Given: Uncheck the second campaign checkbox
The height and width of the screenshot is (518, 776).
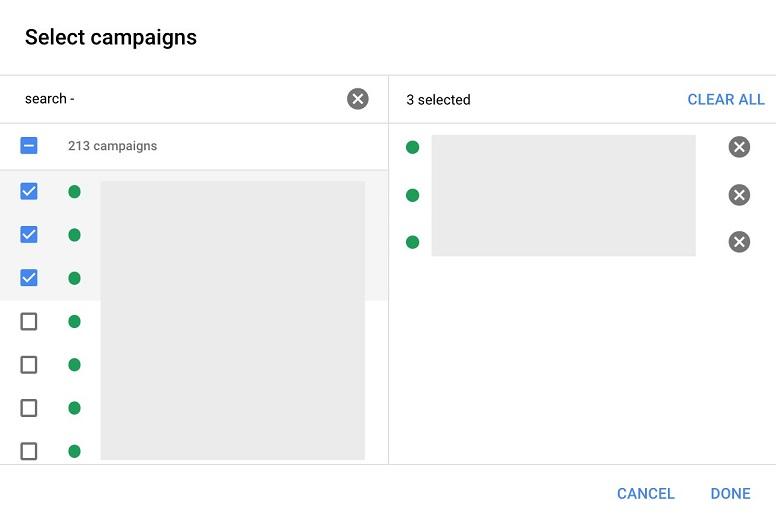Looking at the screenshot, I should point(29,235).
